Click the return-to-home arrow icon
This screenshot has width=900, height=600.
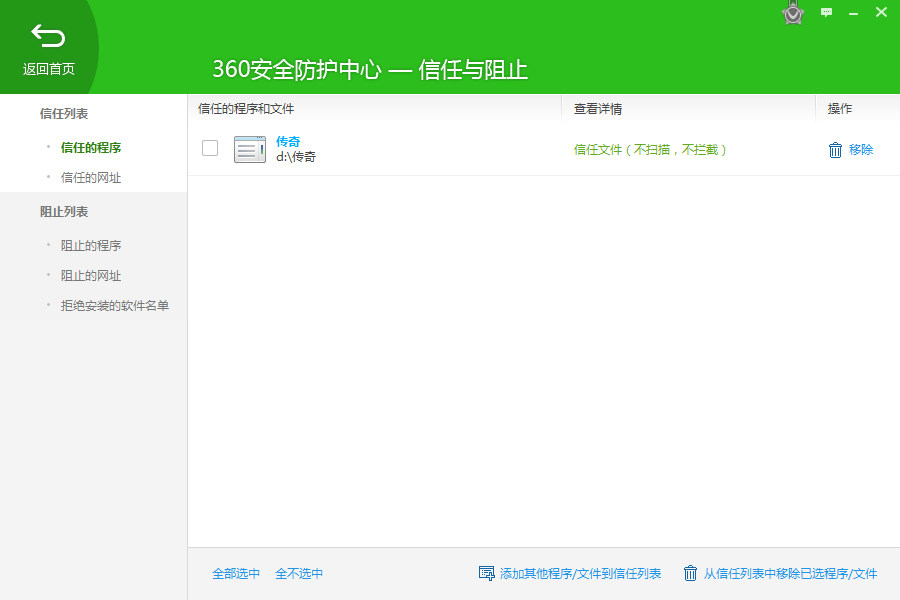[x=48, y=36]
